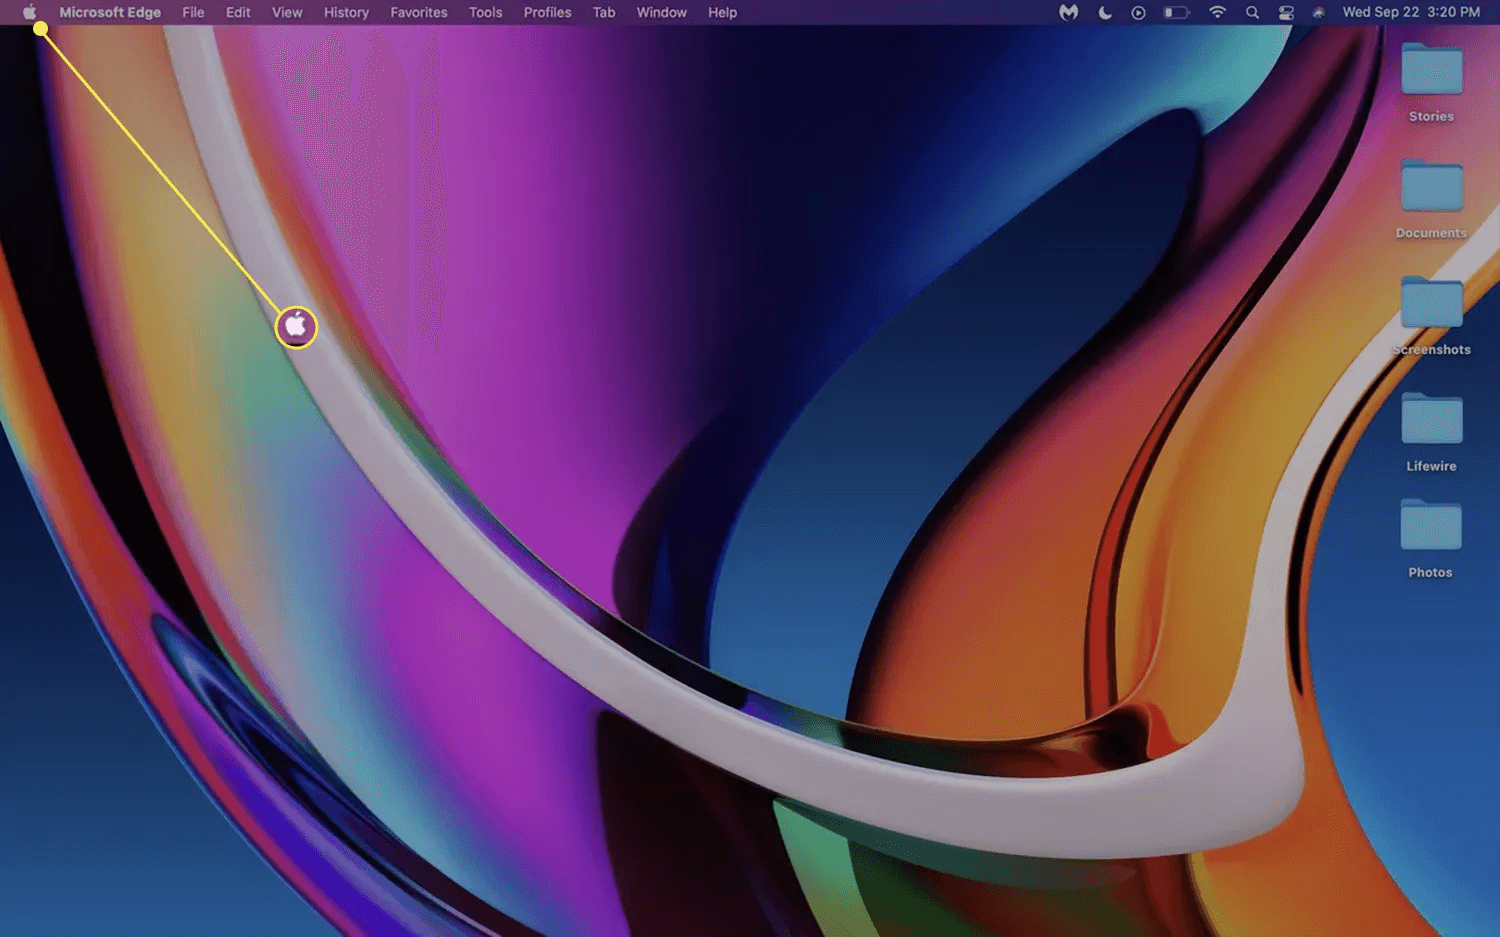Viewport: 1500px width, 937px height.
Task: Open the Profiles menu
Action: coord(548,12)
